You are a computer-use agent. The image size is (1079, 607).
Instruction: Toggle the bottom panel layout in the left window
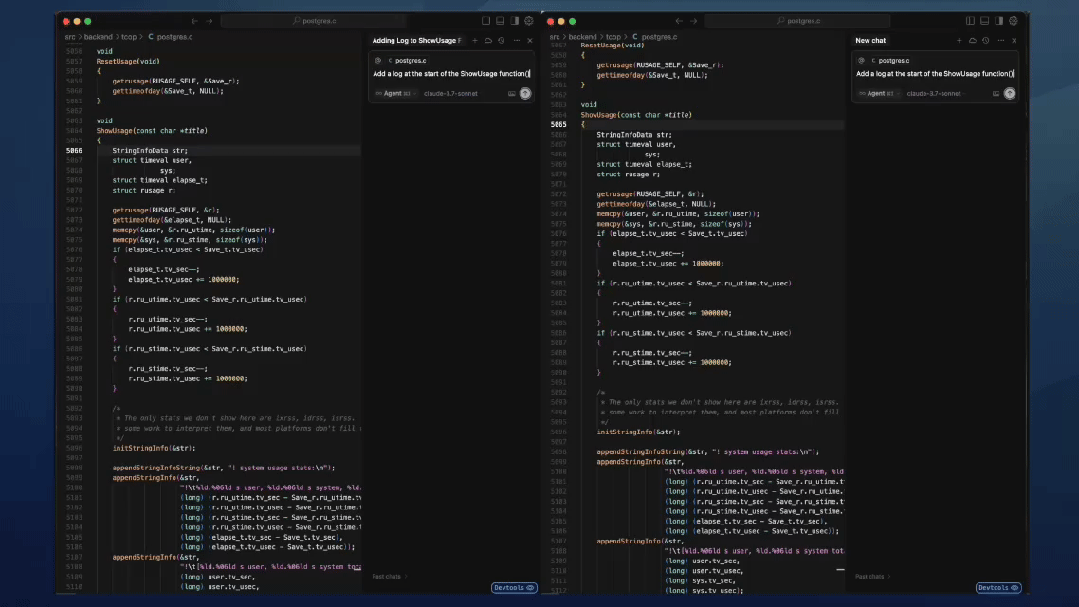[500, 21]
